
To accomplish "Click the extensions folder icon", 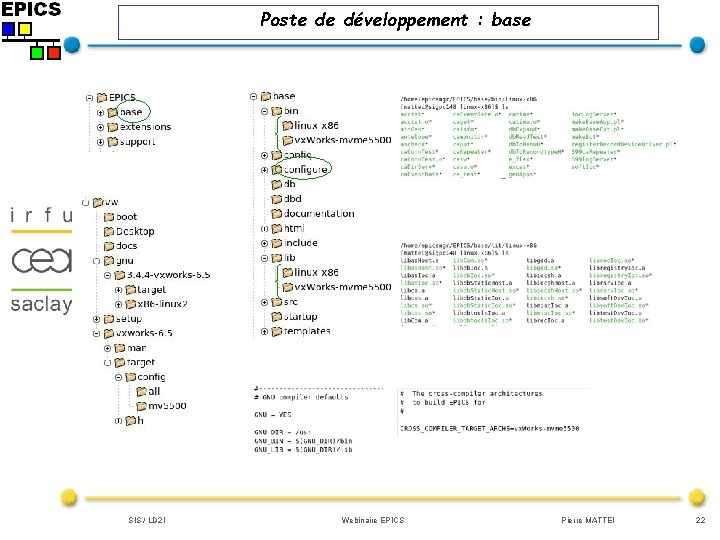I will coord(112,127).
